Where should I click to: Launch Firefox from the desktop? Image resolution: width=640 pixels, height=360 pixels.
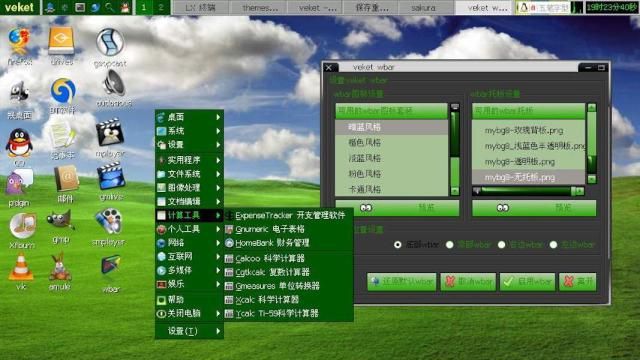tap(19, 42)
